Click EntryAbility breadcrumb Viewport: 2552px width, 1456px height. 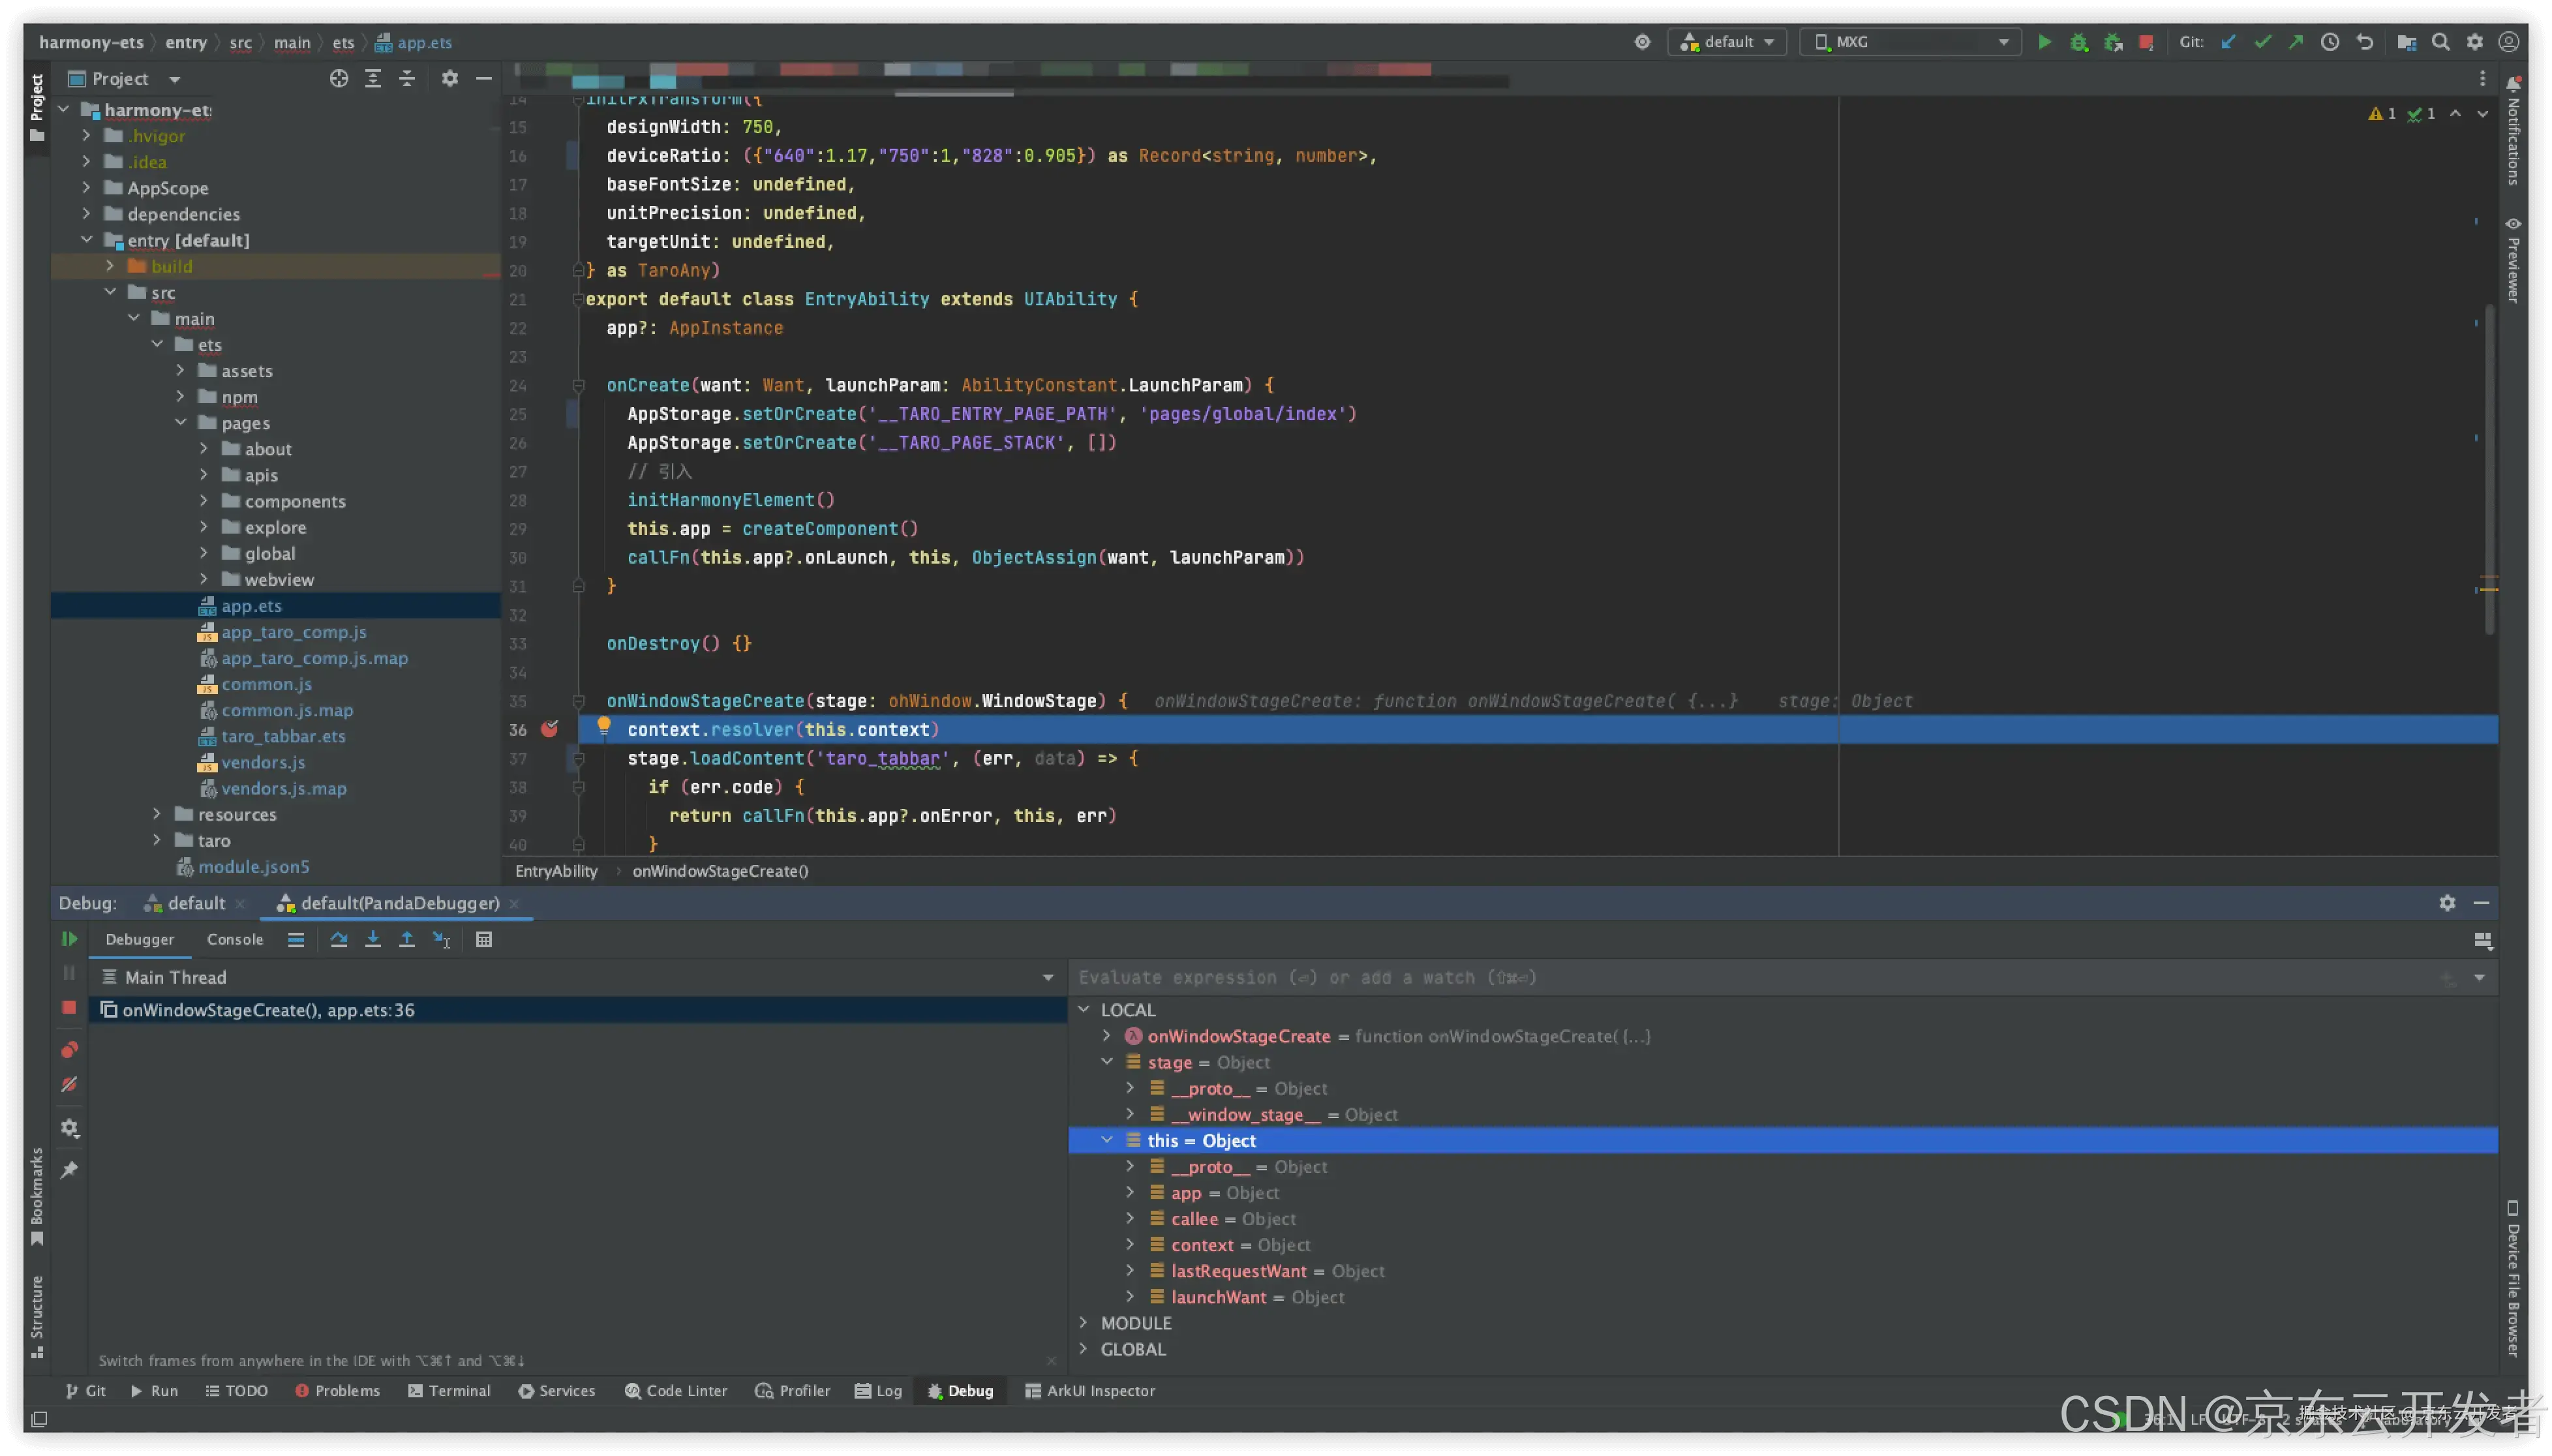556,870
